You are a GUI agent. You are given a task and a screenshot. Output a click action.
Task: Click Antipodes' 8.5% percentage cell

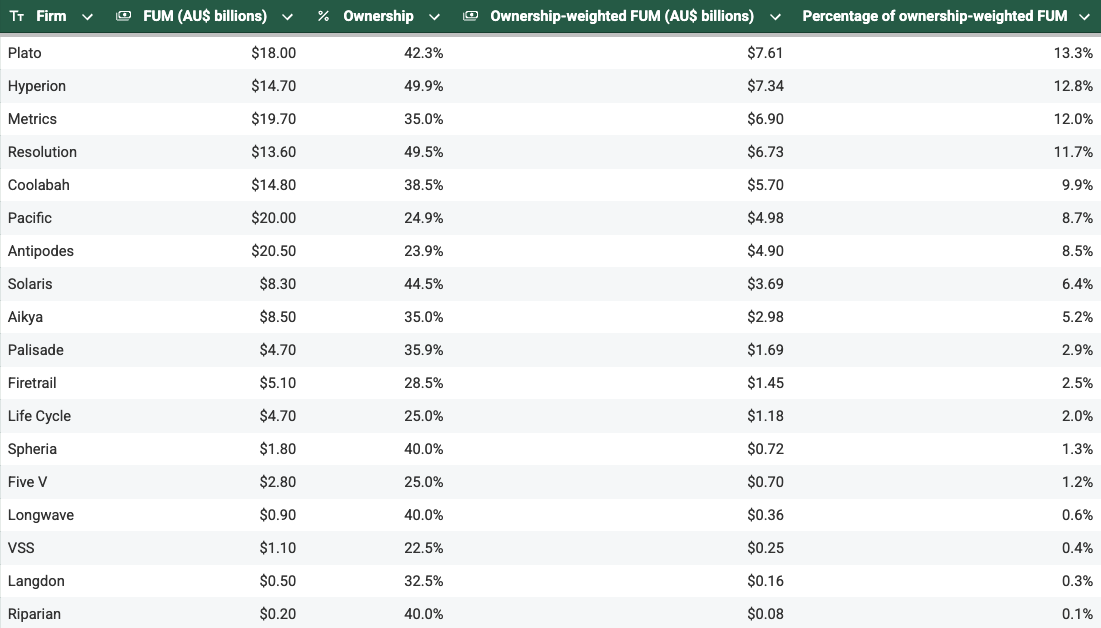(1077, 251)
